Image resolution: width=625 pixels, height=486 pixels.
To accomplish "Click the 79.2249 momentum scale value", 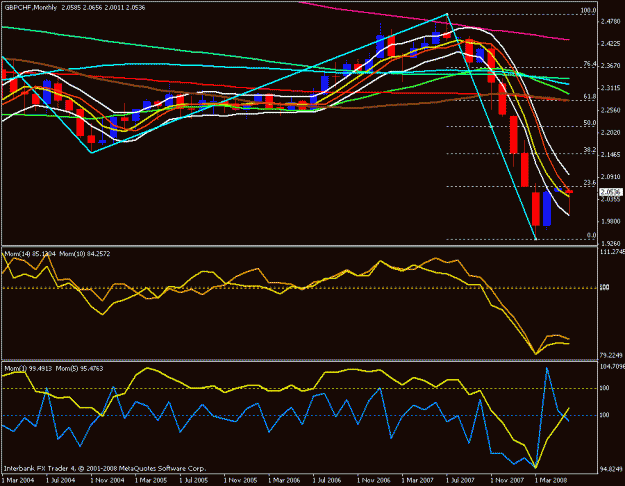I will [611, 355].
